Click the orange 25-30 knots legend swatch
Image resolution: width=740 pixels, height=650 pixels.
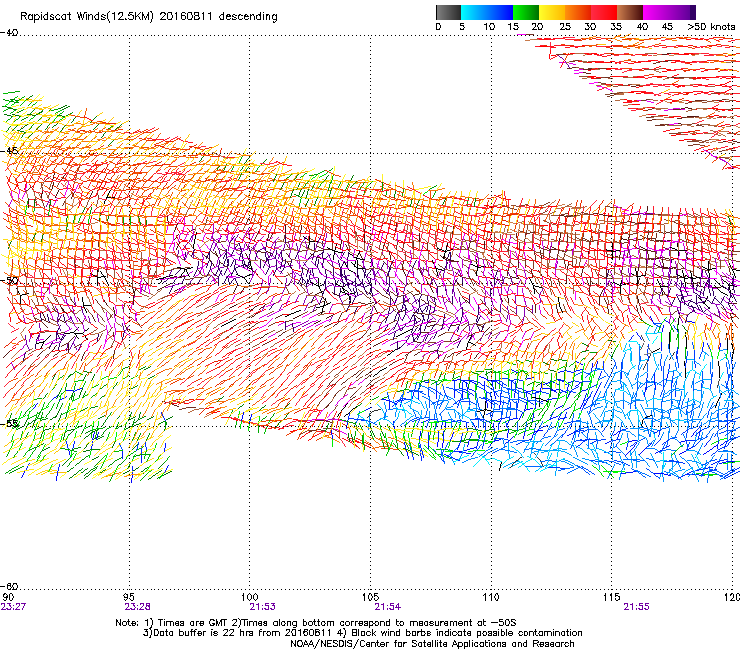pyautogui.click(x=578, y=12)
